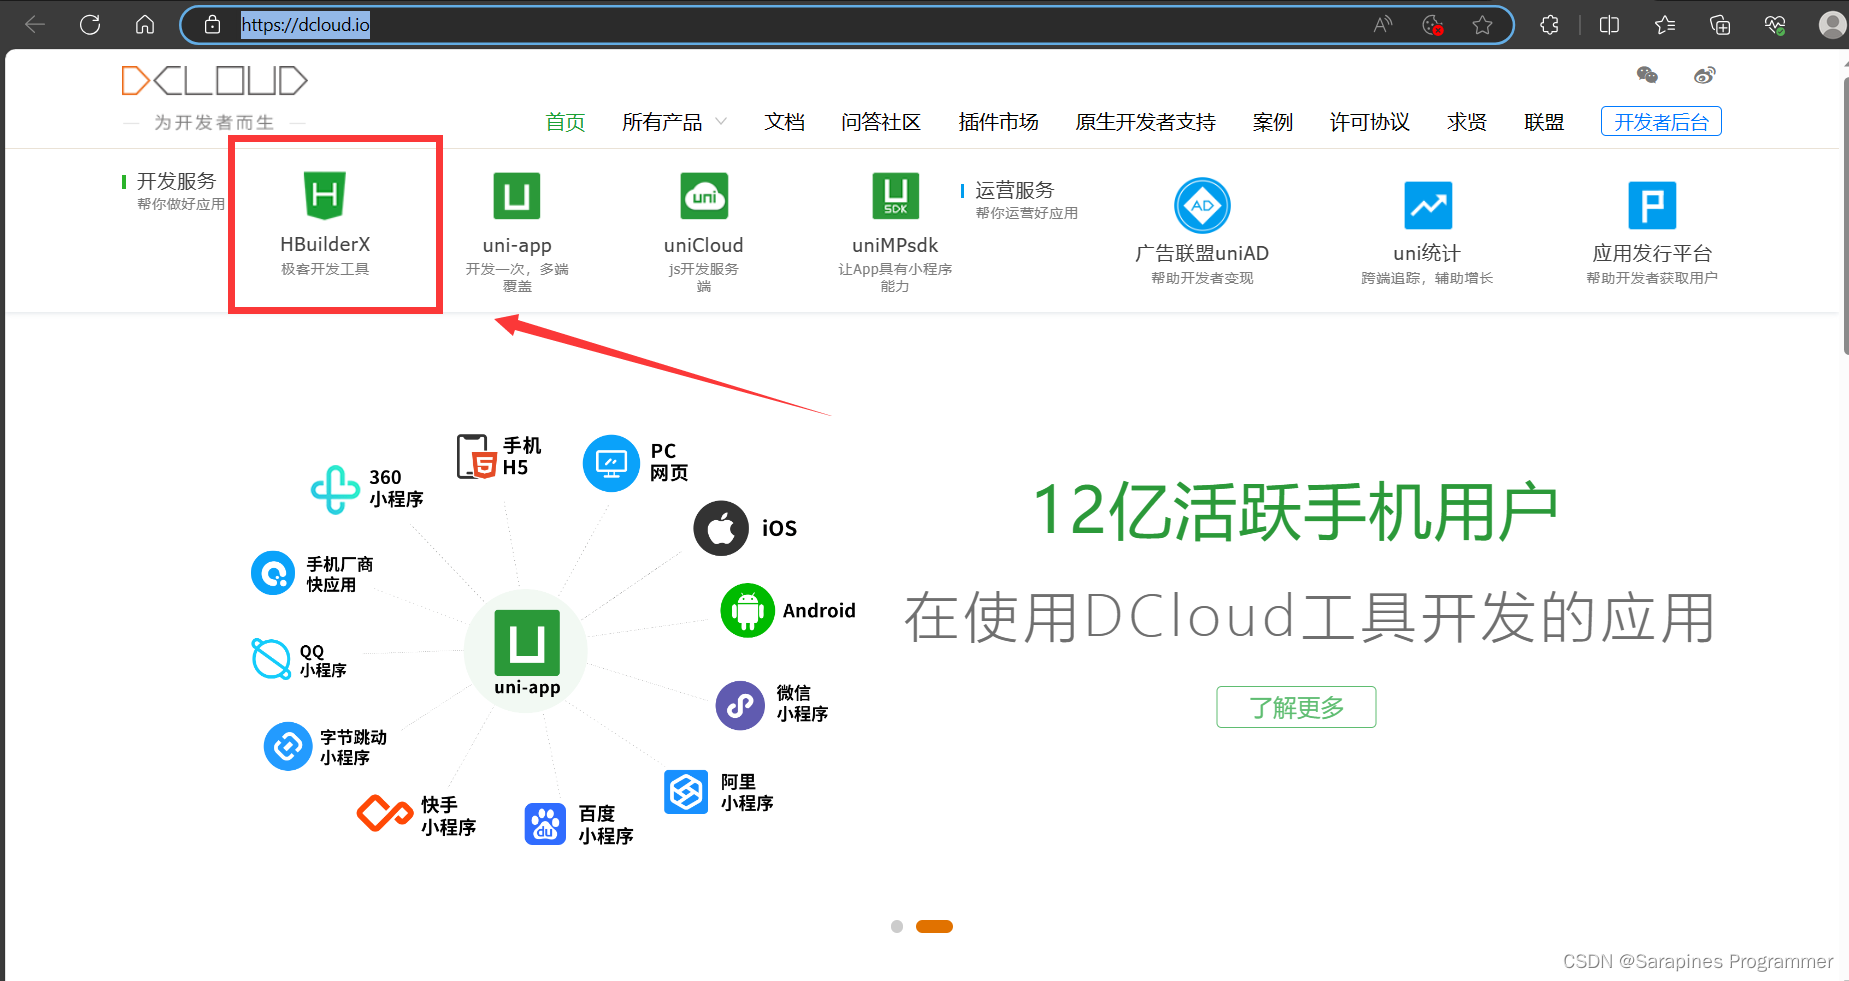
Task: Open the HBuilderX product icon
Action: (324, 195)
